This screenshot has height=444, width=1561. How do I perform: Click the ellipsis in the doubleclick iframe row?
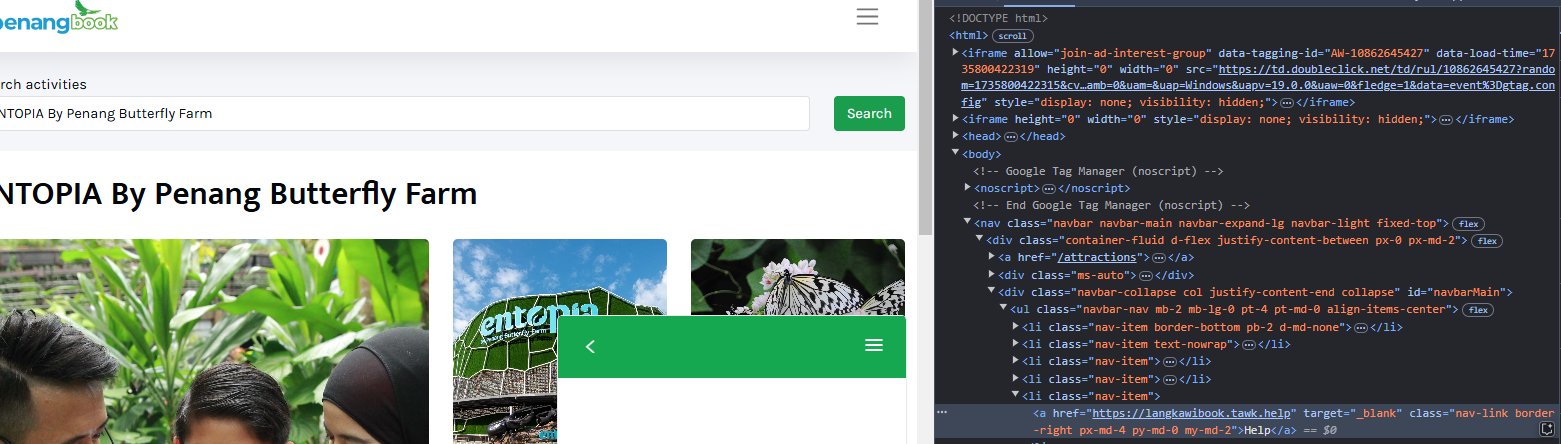[x=1286, y=103]
